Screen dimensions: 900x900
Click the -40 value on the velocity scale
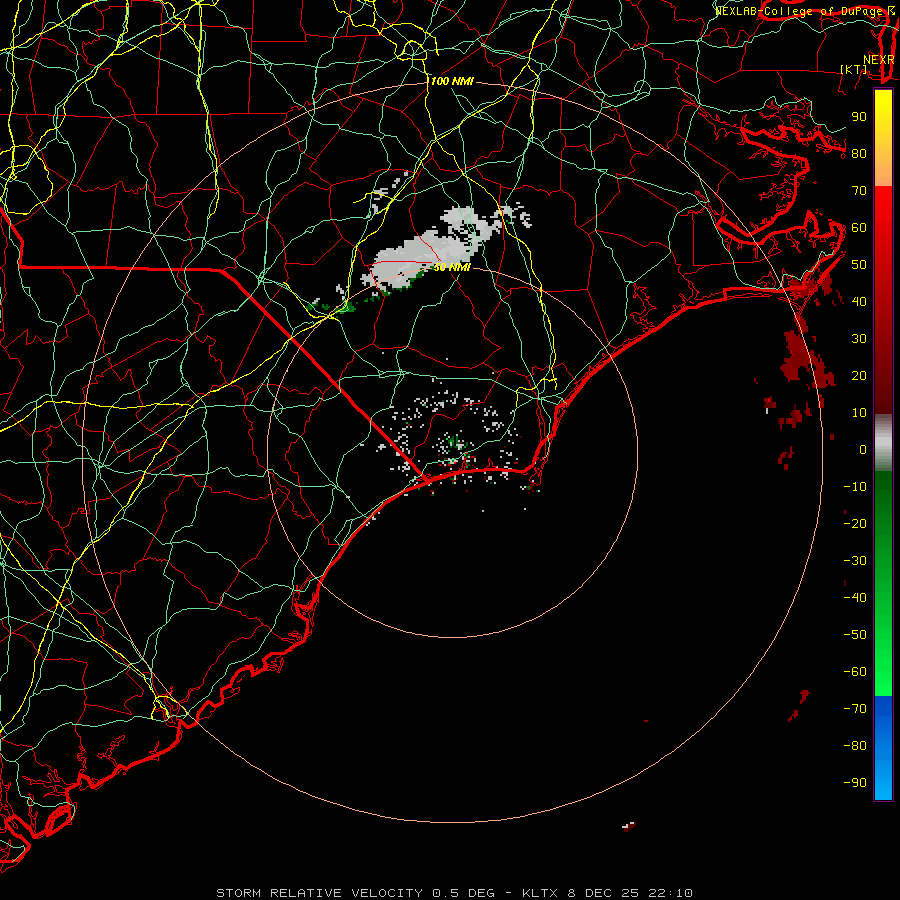tap(855, 598)
